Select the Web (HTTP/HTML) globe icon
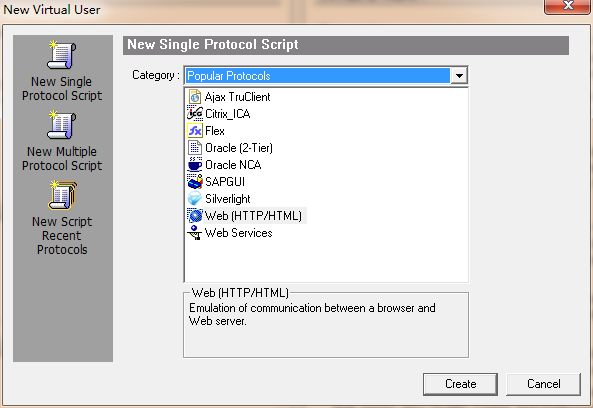This screenshot has height=408, width=593. 195,216
